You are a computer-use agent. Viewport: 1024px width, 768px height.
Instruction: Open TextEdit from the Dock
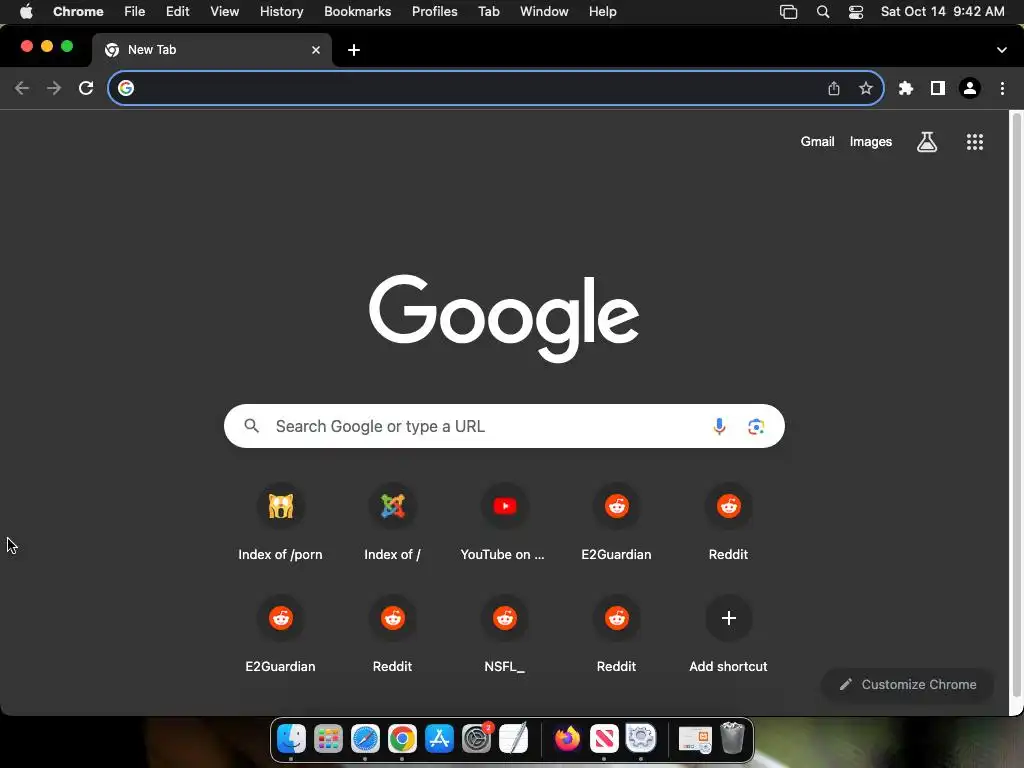tap(513, 739)
